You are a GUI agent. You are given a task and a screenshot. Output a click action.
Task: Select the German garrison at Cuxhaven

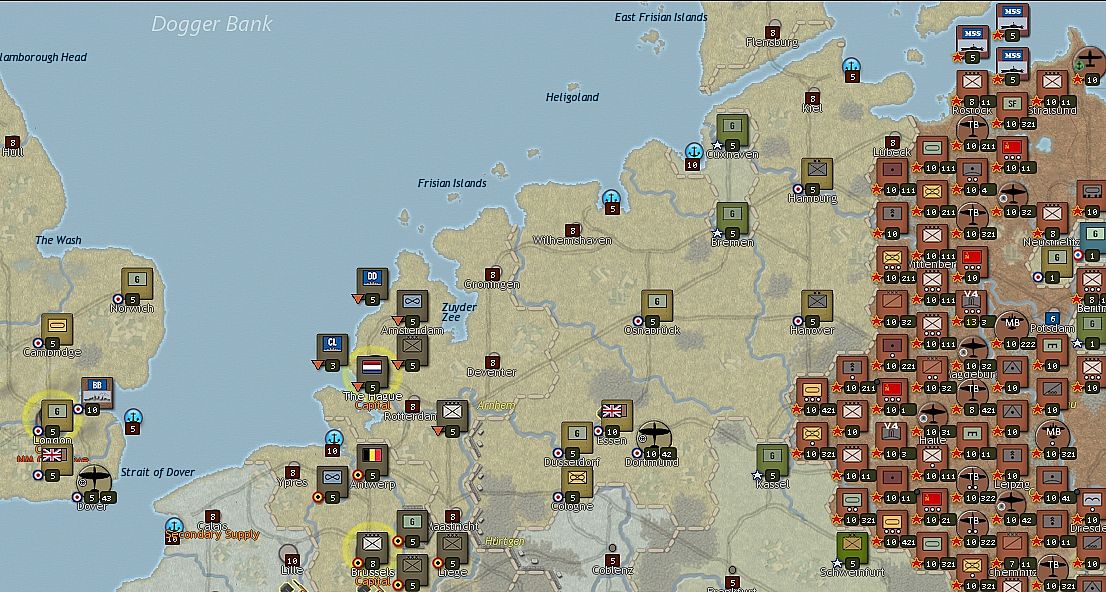click(732, 130)
